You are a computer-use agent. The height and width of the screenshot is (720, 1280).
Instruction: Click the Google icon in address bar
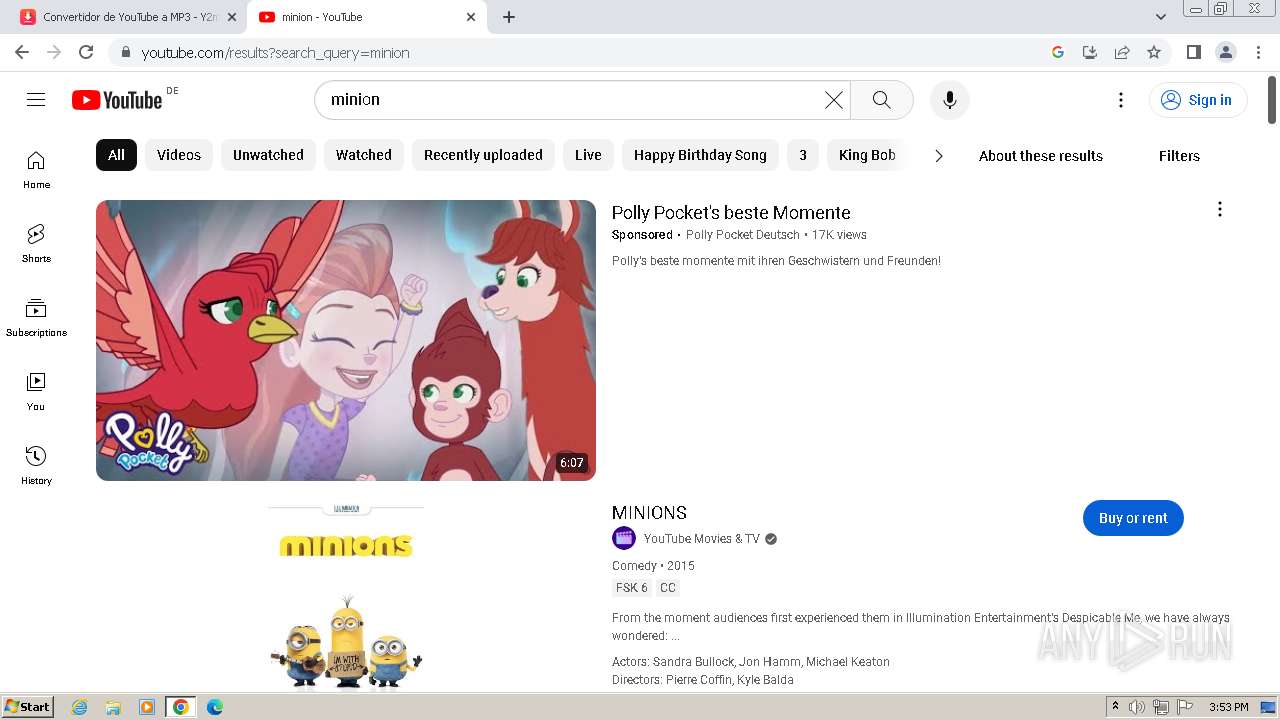click(x=1058, y=52)
